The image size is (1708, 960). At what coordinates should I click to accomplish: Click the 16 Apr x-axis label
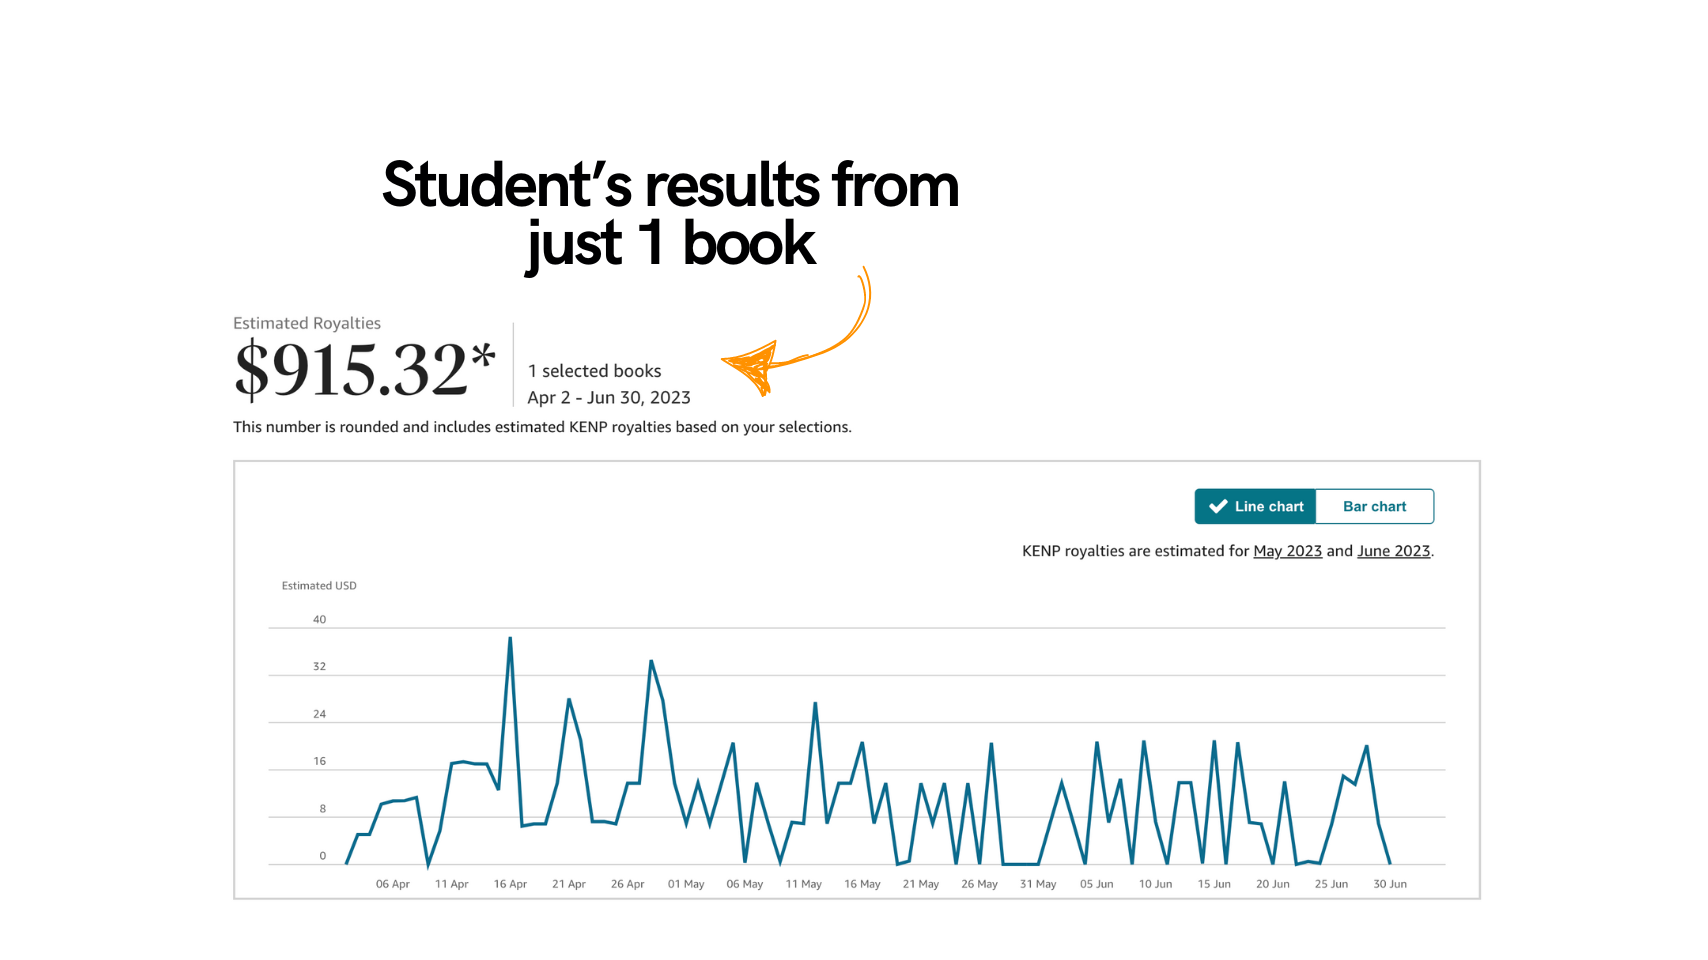click(510, 884)
